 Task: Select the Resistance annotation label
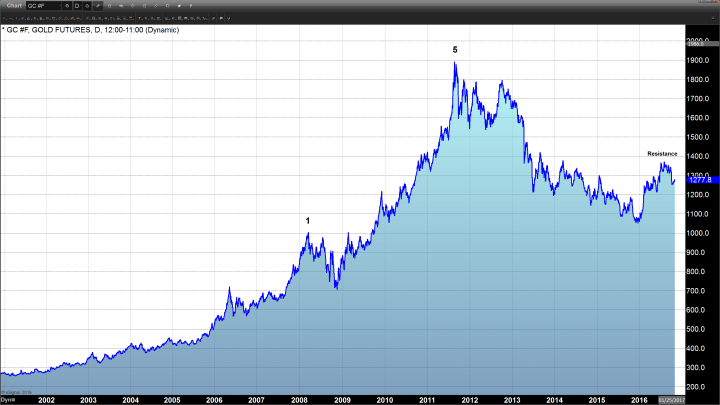[662, 153]
